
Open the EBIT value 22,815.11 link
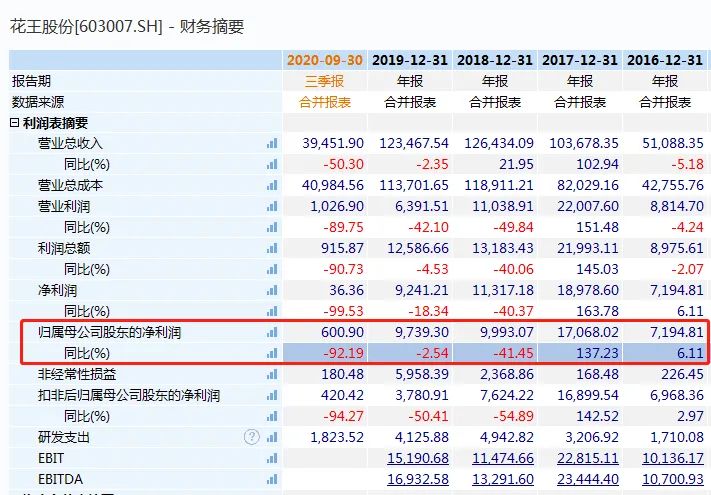pyautogui.click(x=588, y=458)
